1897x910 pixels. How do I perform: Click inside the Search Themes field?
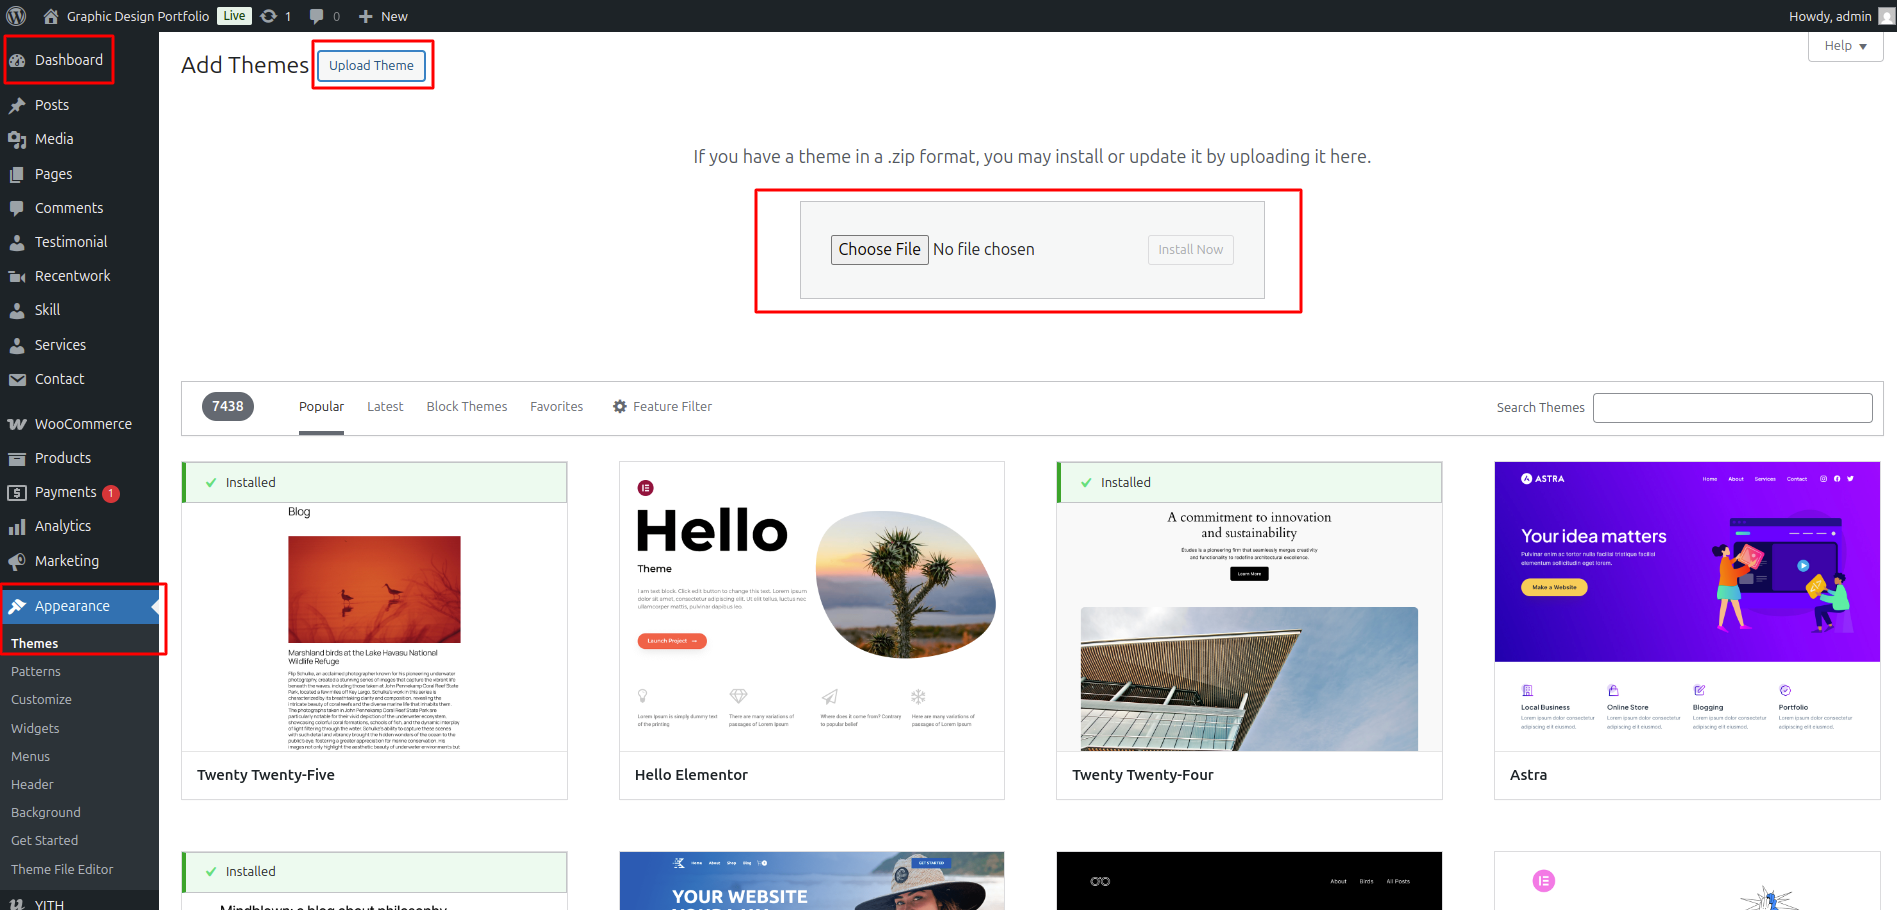tap(1732, 407)
